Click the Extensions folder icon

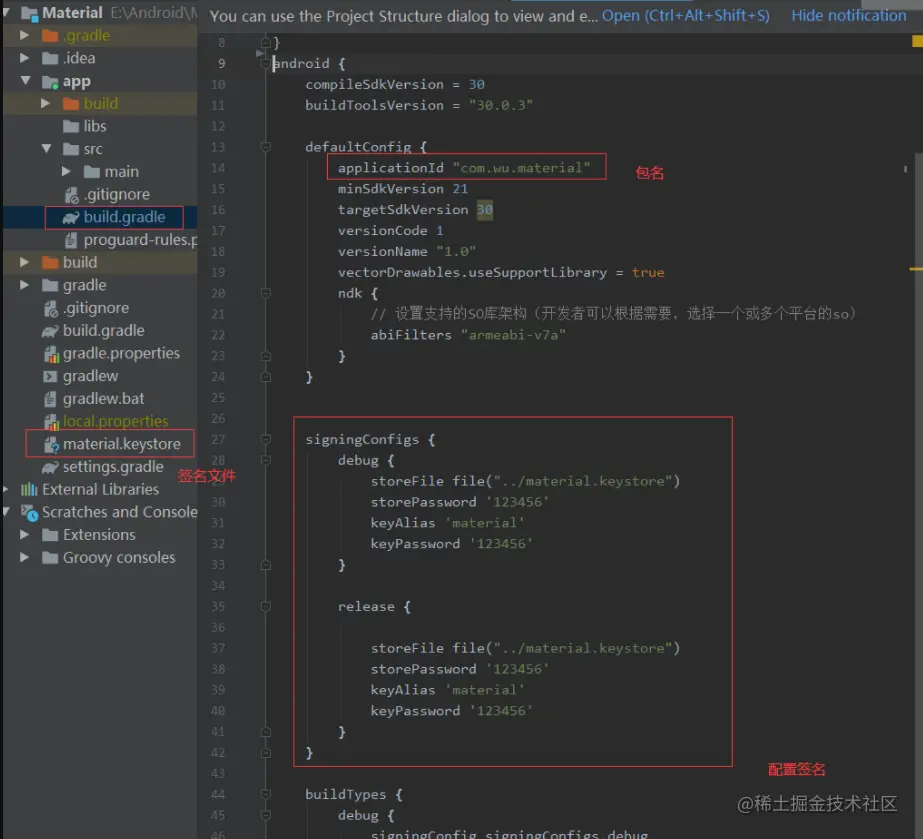tap(50, 535)
